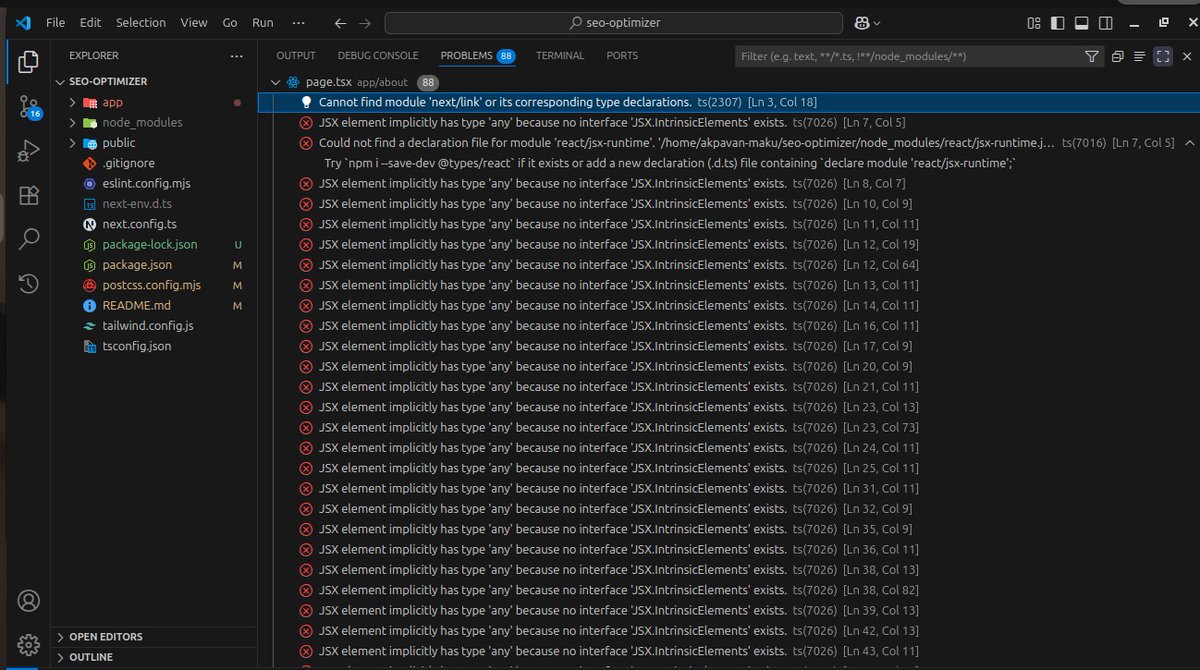Open Source Control with 16 changes

coord(29,108)
